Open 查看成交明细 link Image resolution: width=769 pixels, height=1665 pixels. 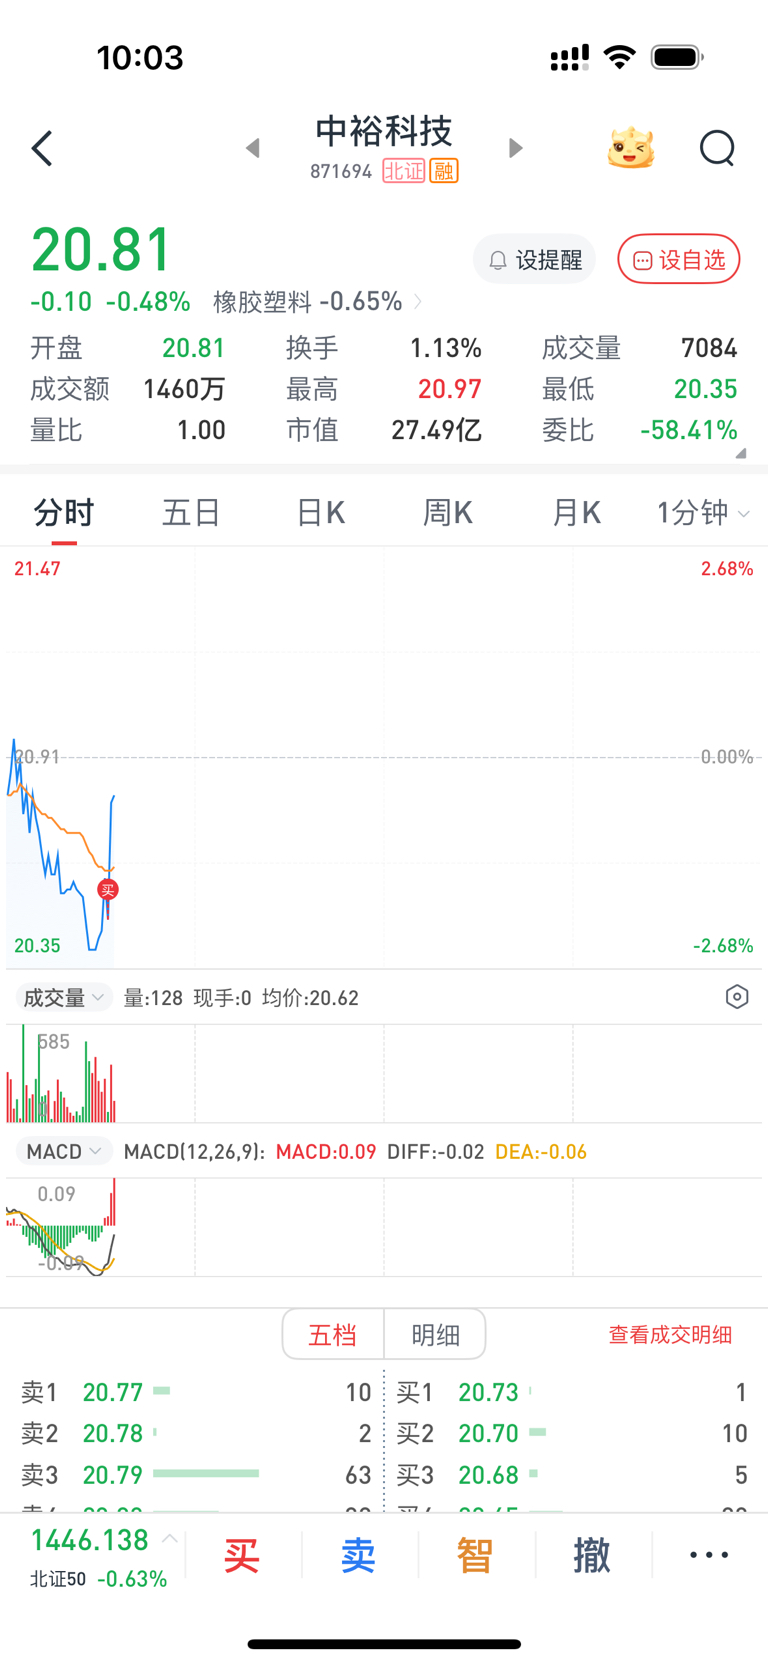click(670, 1335)
